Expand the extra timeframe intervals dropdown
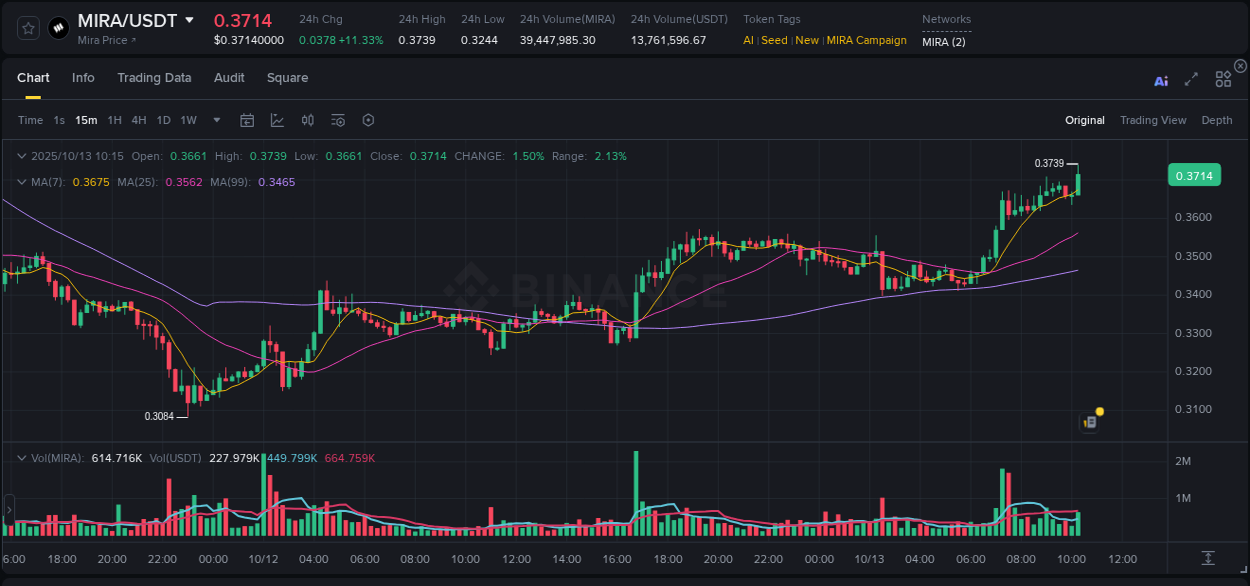The image size is (1250, 586). tap(215, 120)
